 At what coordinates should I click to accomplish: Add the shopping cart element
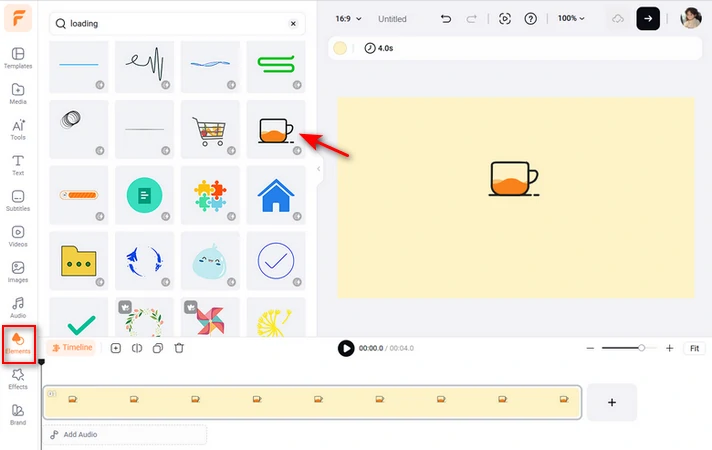[x=210, y=129]
